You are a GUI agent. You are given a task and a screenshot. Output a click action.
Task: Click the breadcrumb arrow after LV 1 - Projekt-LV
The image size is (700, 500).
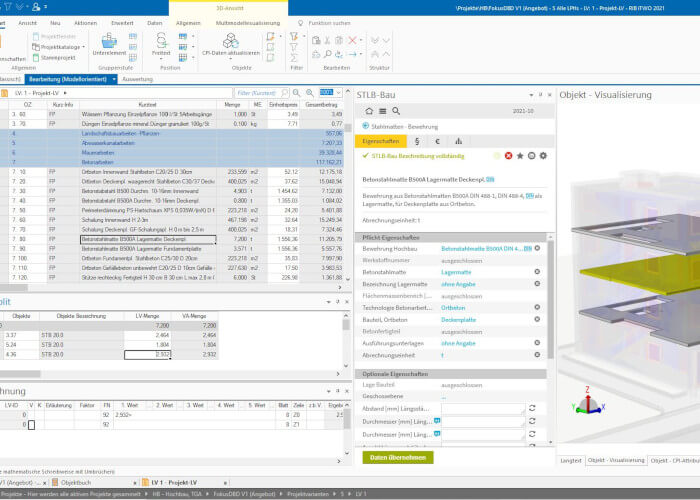coord(65,93)
